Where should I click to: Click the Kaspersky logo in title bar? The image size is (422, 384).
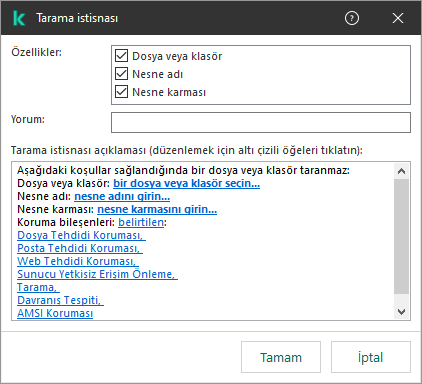19,18
